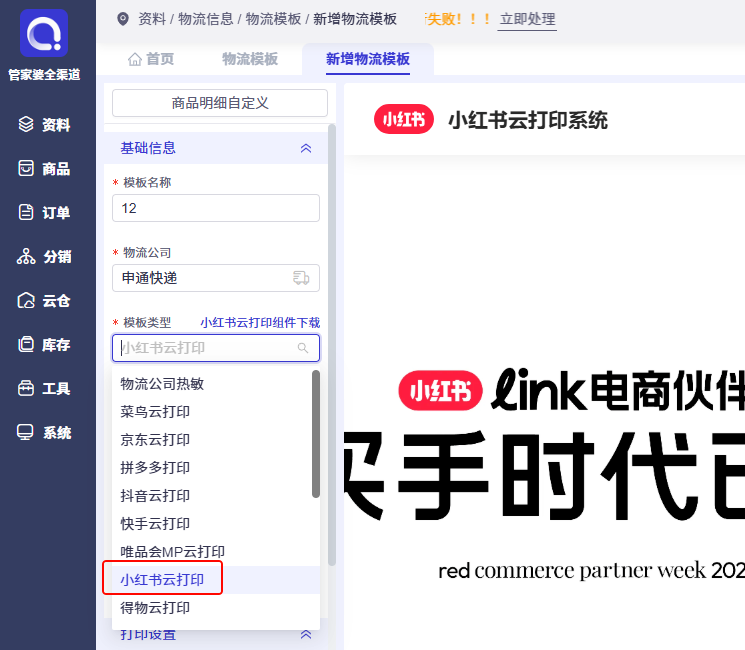Viewport: 745px width, 650px height.
Task: Click the 模板类型 search combo box
Action: pyautogui.click(x=216, y=348)
